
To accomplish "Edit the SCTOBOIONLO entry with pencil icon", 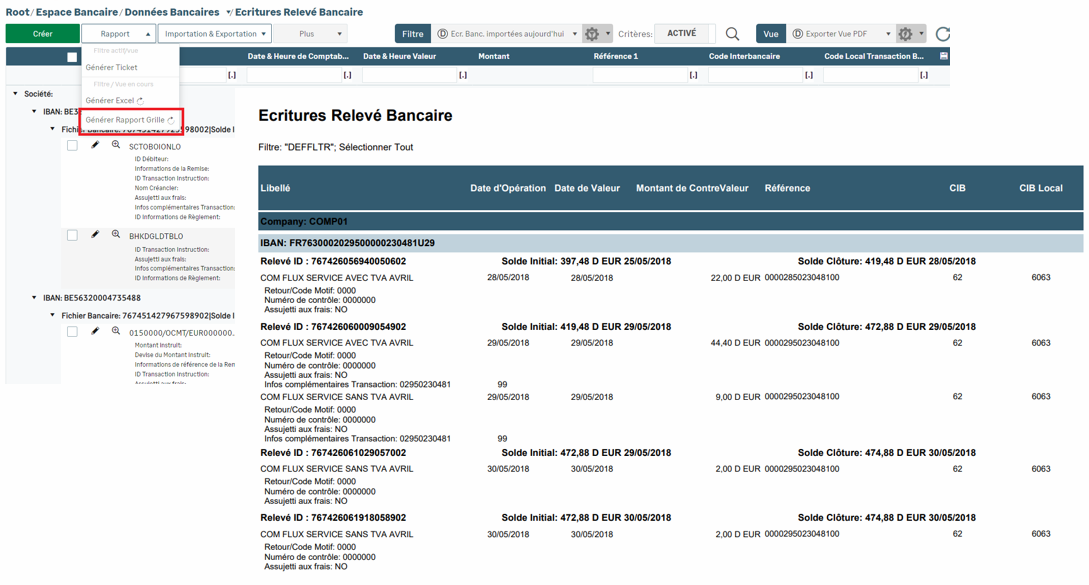I will pos(95,146).
